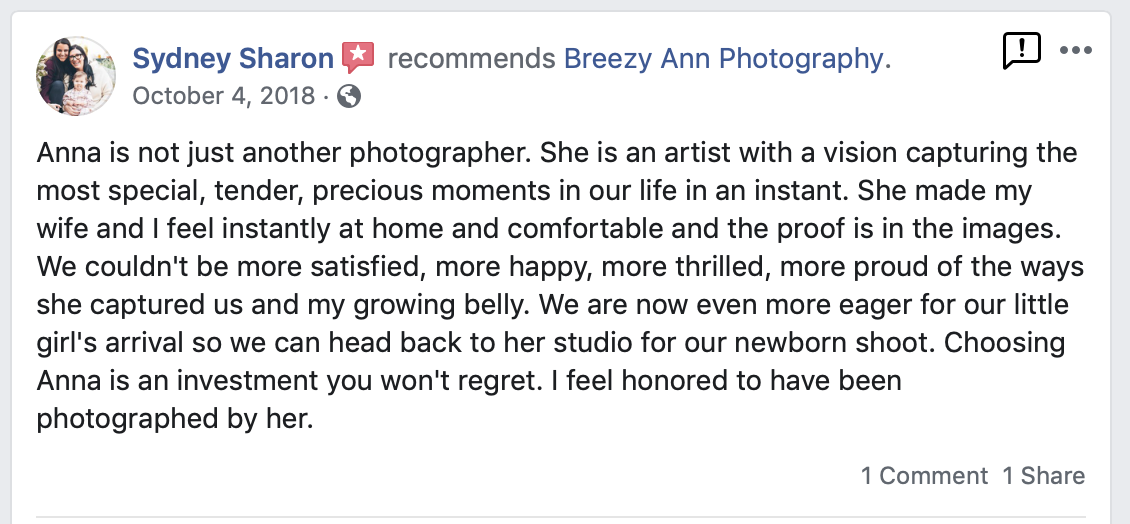The height and width of the screenshot is (524, 1130).
Task: View the 1 Share details
Action: pos(1043,476)
